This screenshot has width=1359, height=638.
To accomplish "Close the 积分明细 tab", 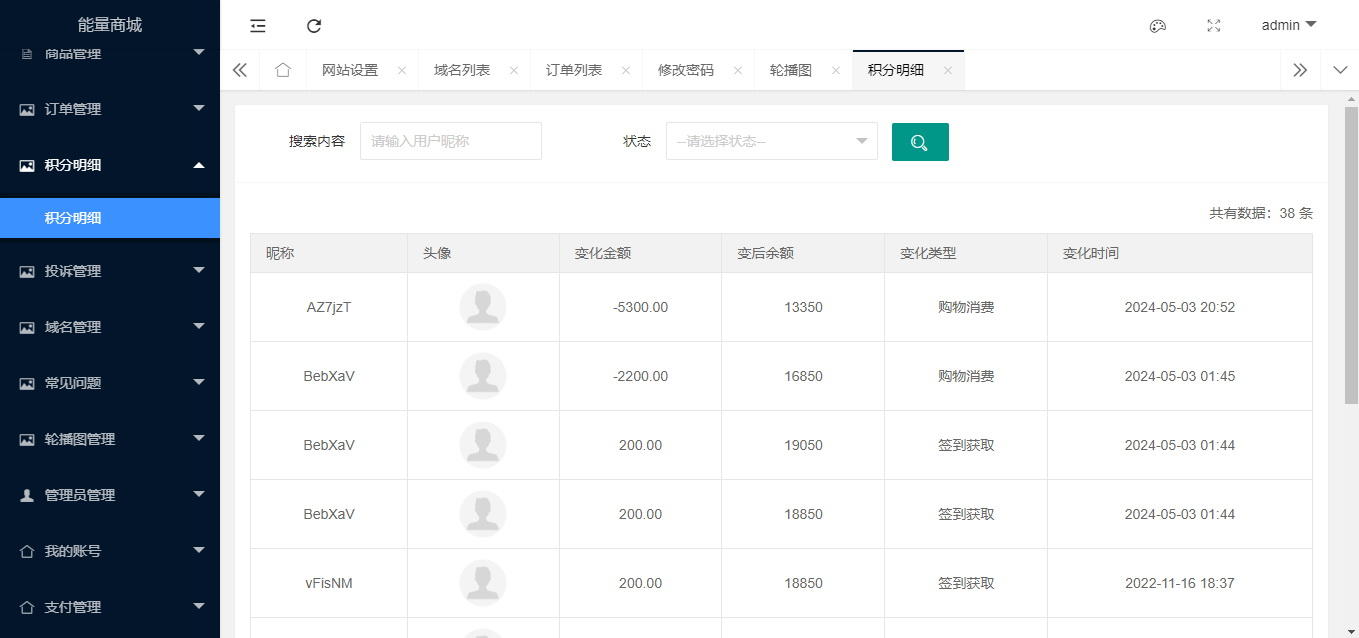I will (948, 70).
